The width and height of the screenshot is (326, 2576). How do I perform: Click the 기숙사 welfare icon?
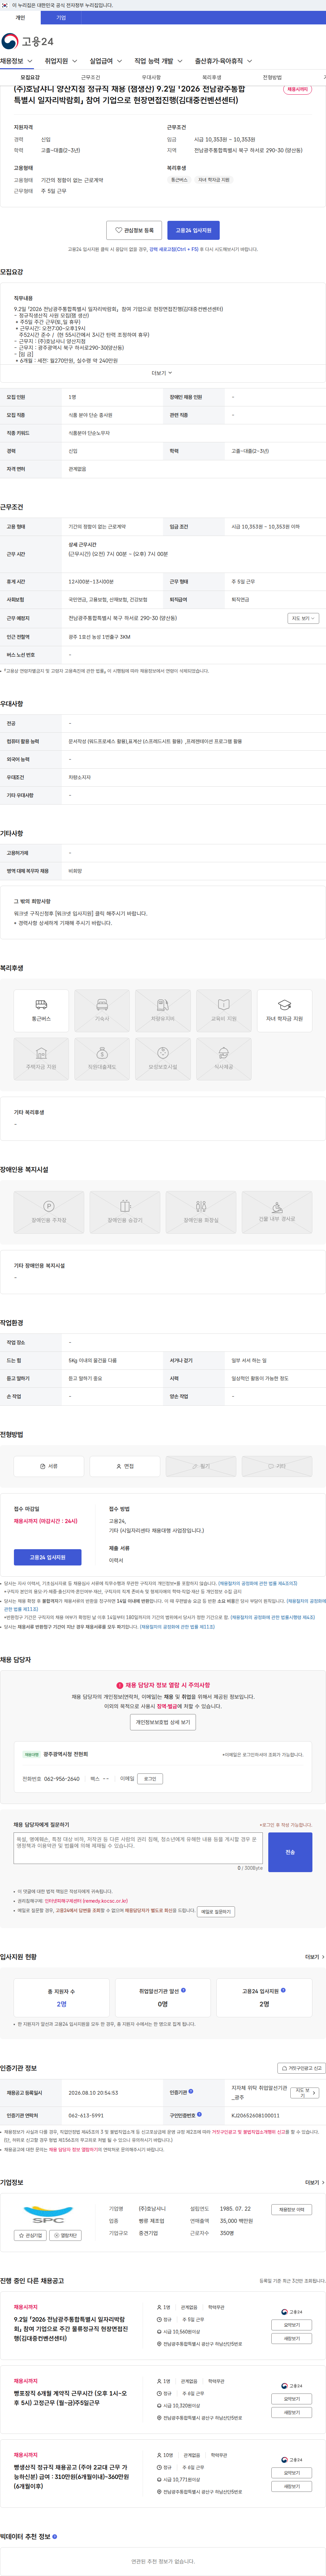point(102,1011)
